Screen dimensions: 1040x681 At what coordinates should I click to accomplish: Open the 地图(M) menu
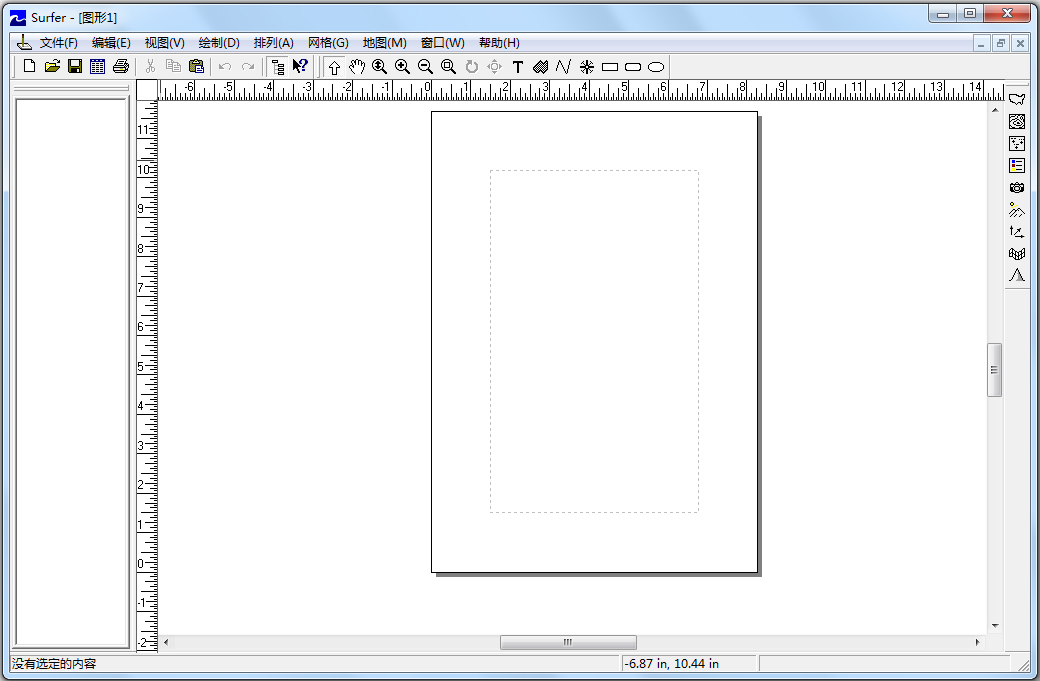[384, 42]
